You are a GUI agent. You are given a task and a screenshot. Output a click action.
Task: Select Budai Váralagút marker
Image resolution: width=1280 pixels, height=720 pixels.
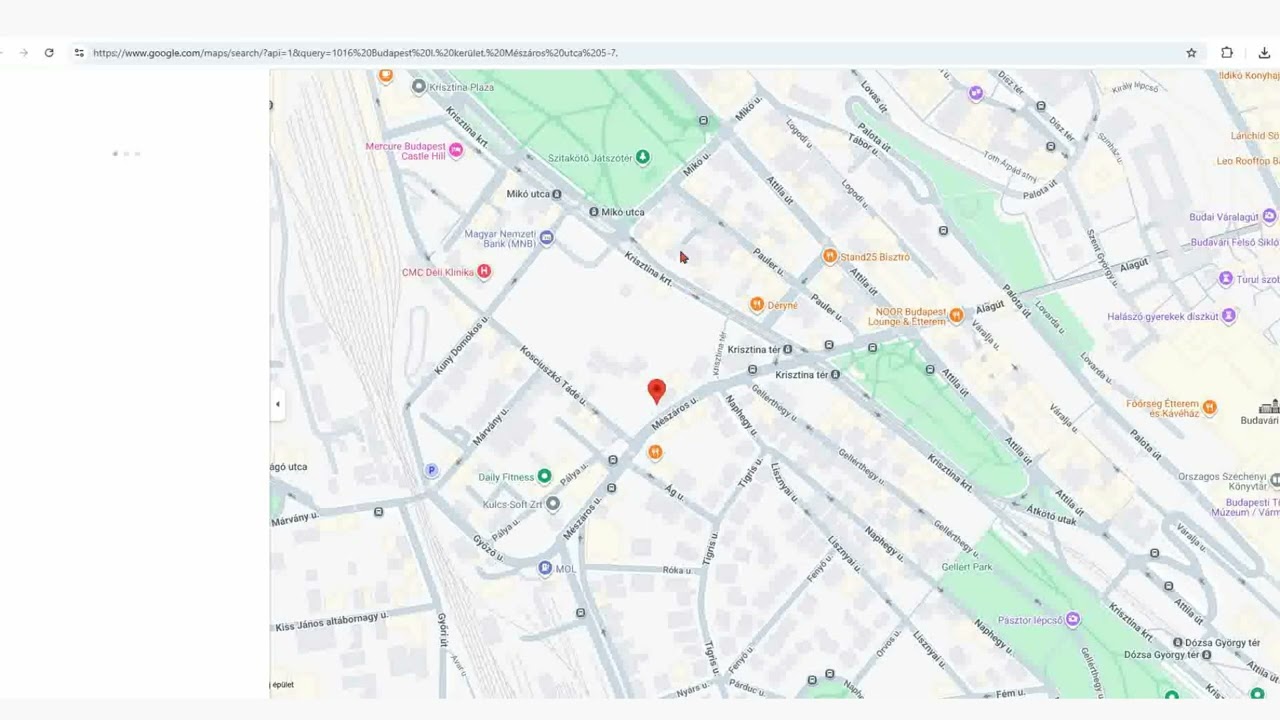1269,216
